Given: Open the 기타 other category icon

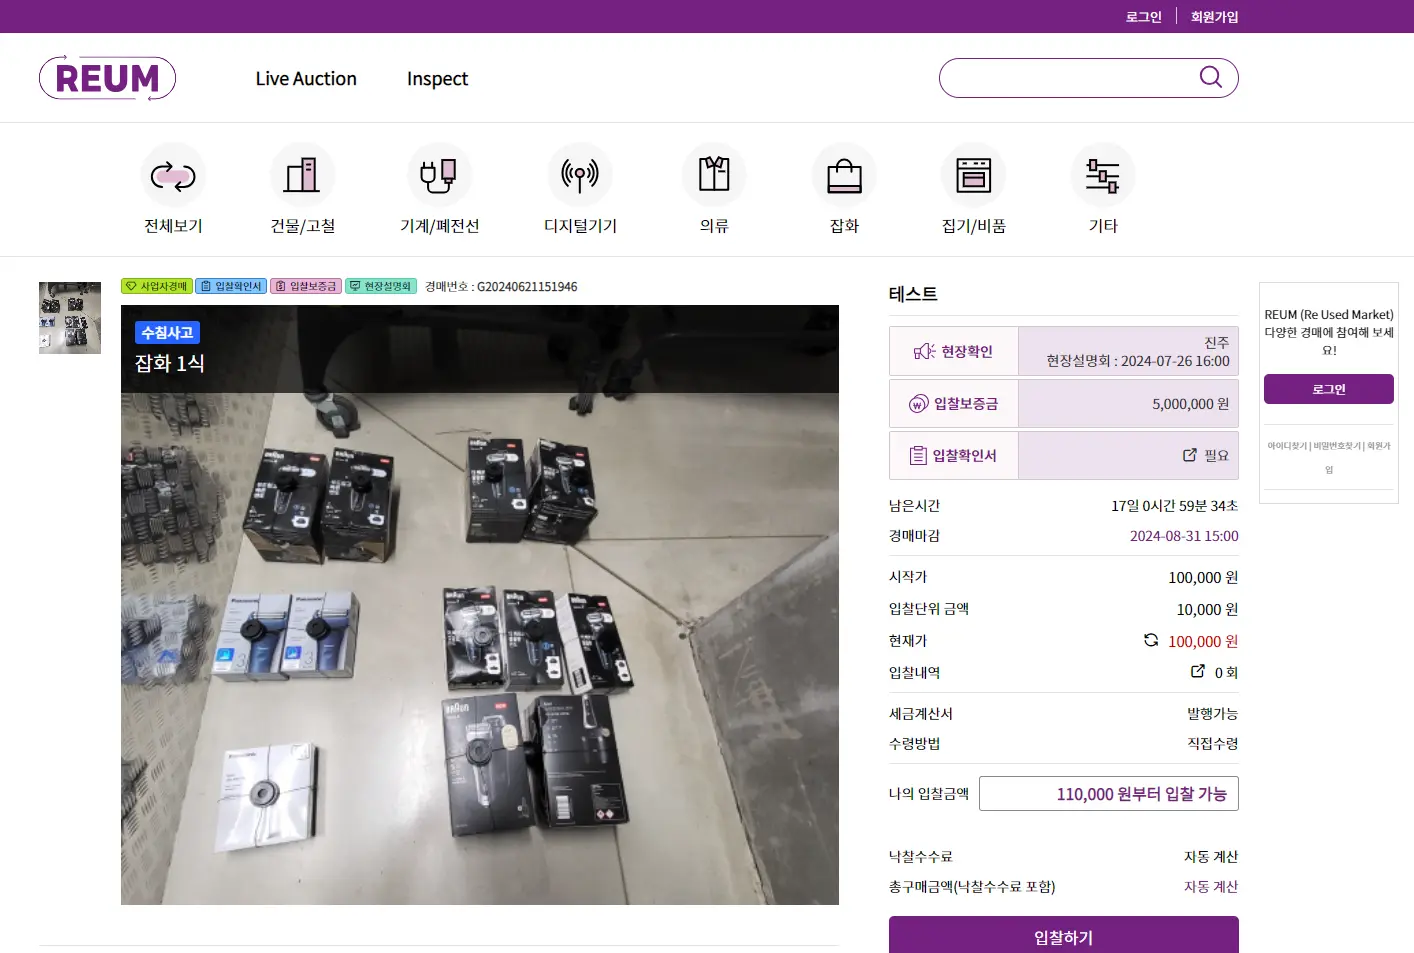Looking at the screenshot, I should [x=1103, y=176].
